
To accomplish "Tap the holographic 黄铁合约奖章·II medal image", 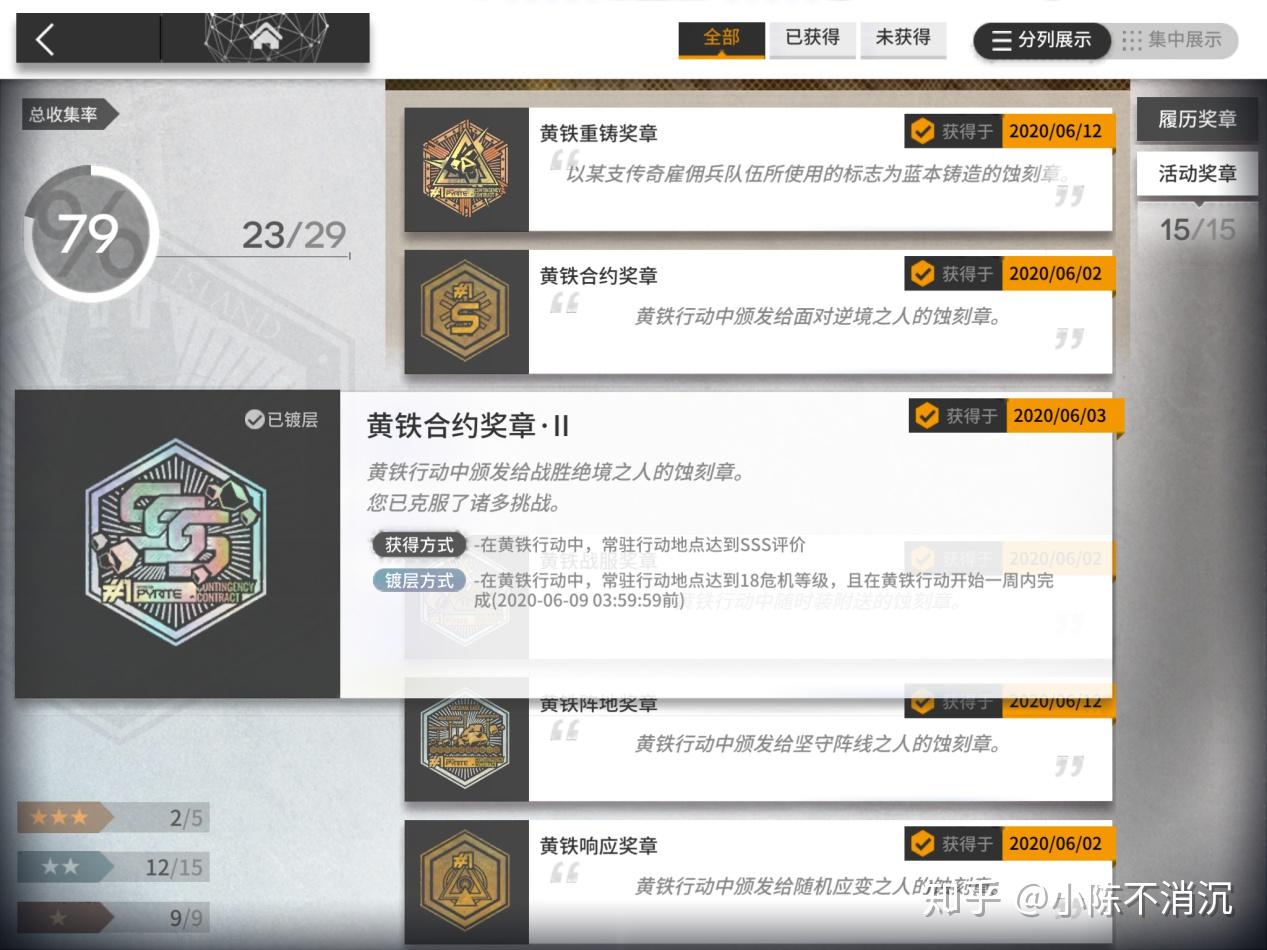I will (x=177, y=541).
